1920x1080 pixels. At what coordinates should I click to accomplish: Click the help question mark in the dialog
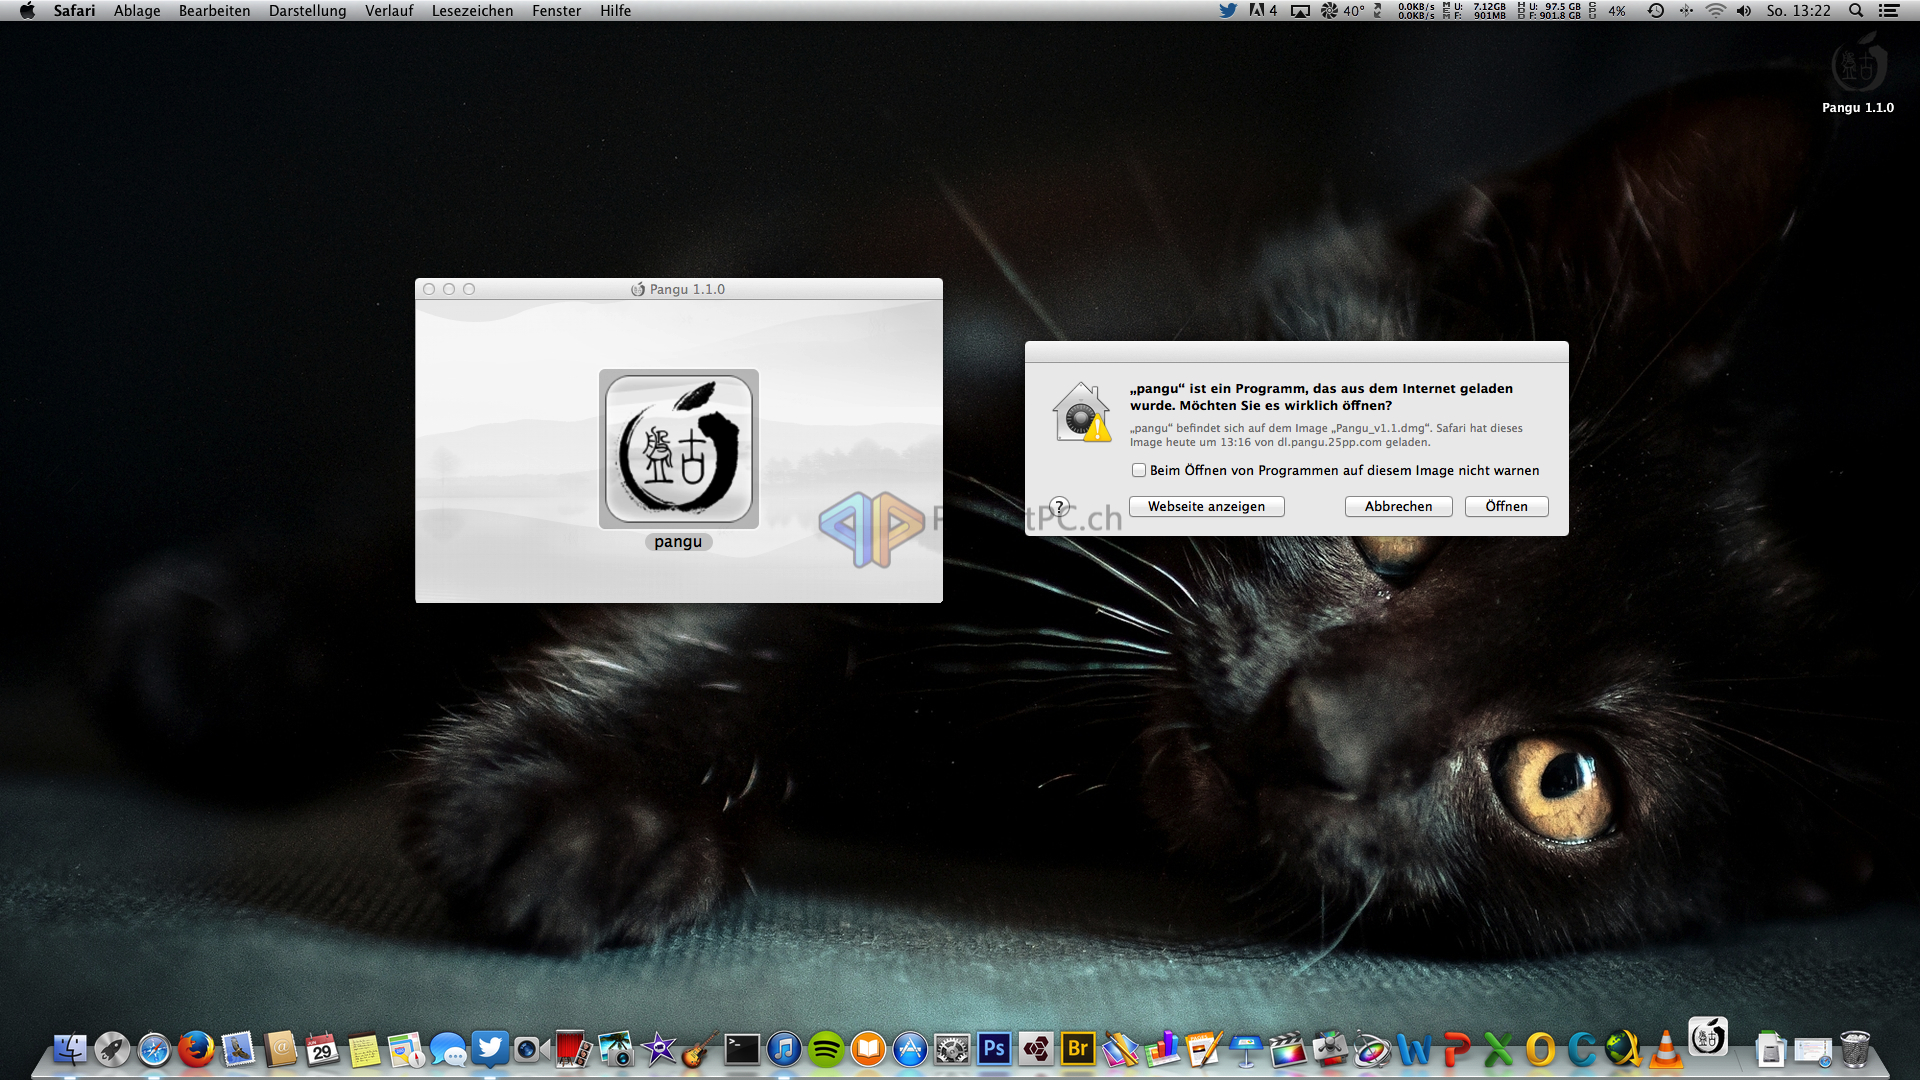[1060, 506]
